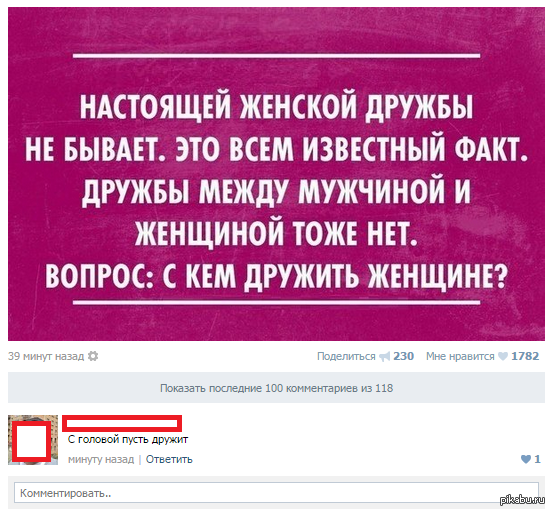Click the comment's минуту назад timestamp
The image size is (550, 511).
click(101, 459)
